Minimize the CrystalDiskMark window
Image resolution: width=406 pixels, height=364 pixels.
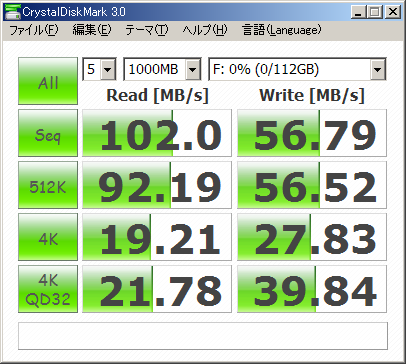point(359,12)
